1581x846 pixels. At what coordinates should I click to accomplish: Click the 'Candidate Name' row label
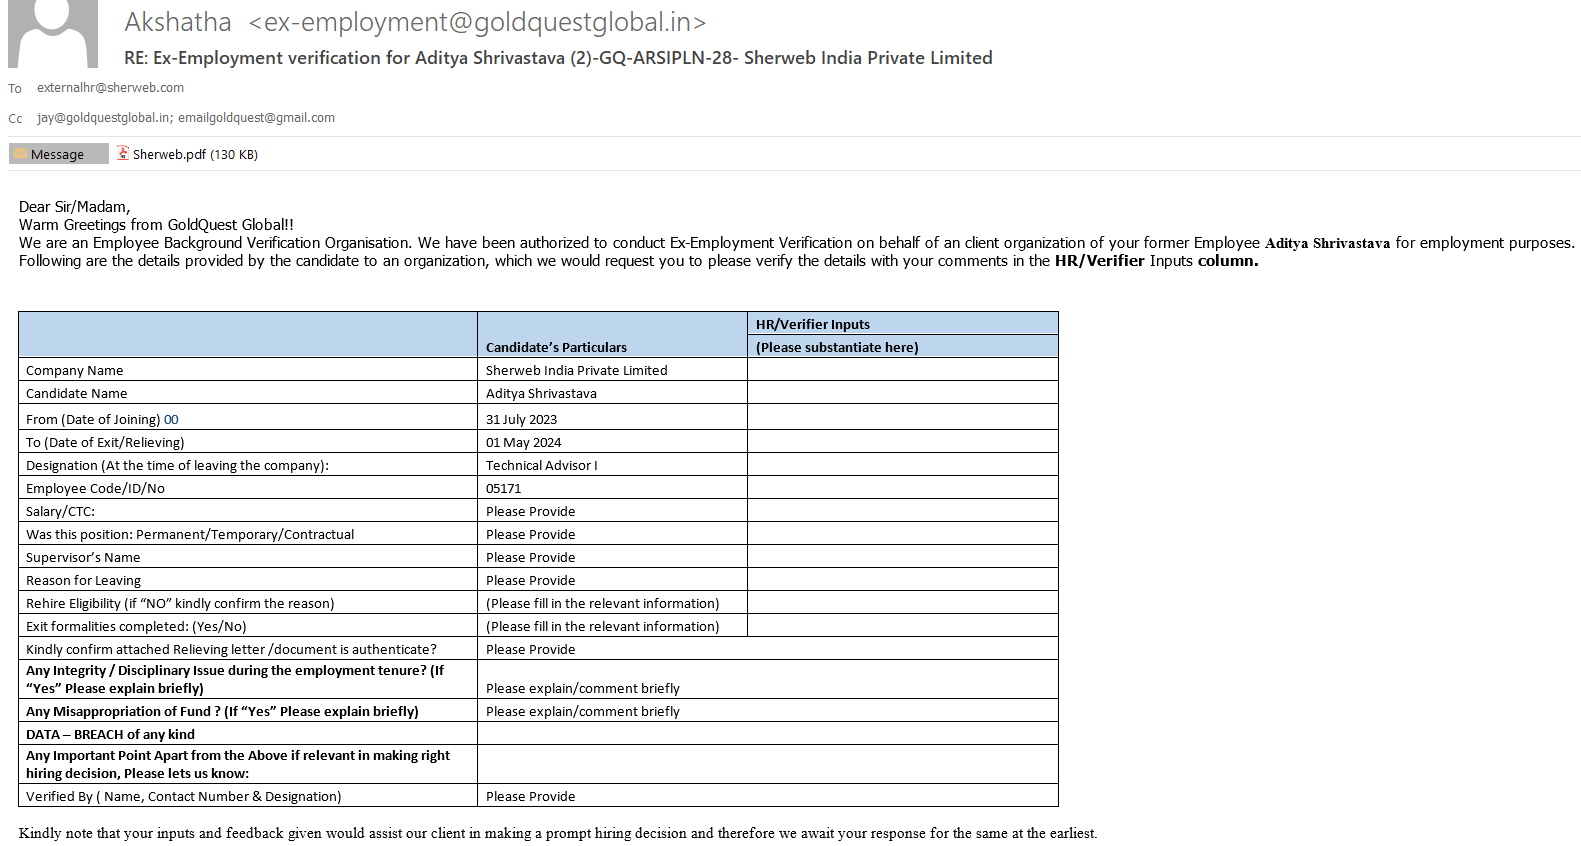click(77, 393)
